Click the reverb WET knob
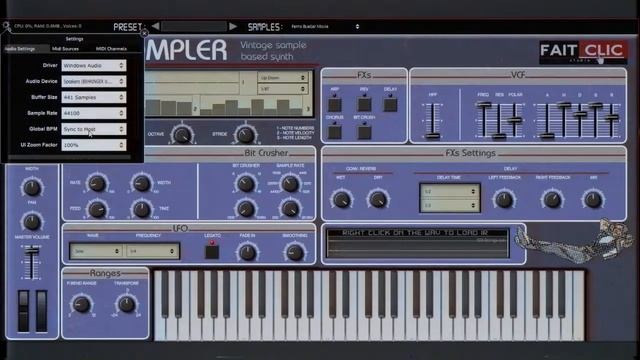This screenshot has width=640, height=360. tap(341, 200)
